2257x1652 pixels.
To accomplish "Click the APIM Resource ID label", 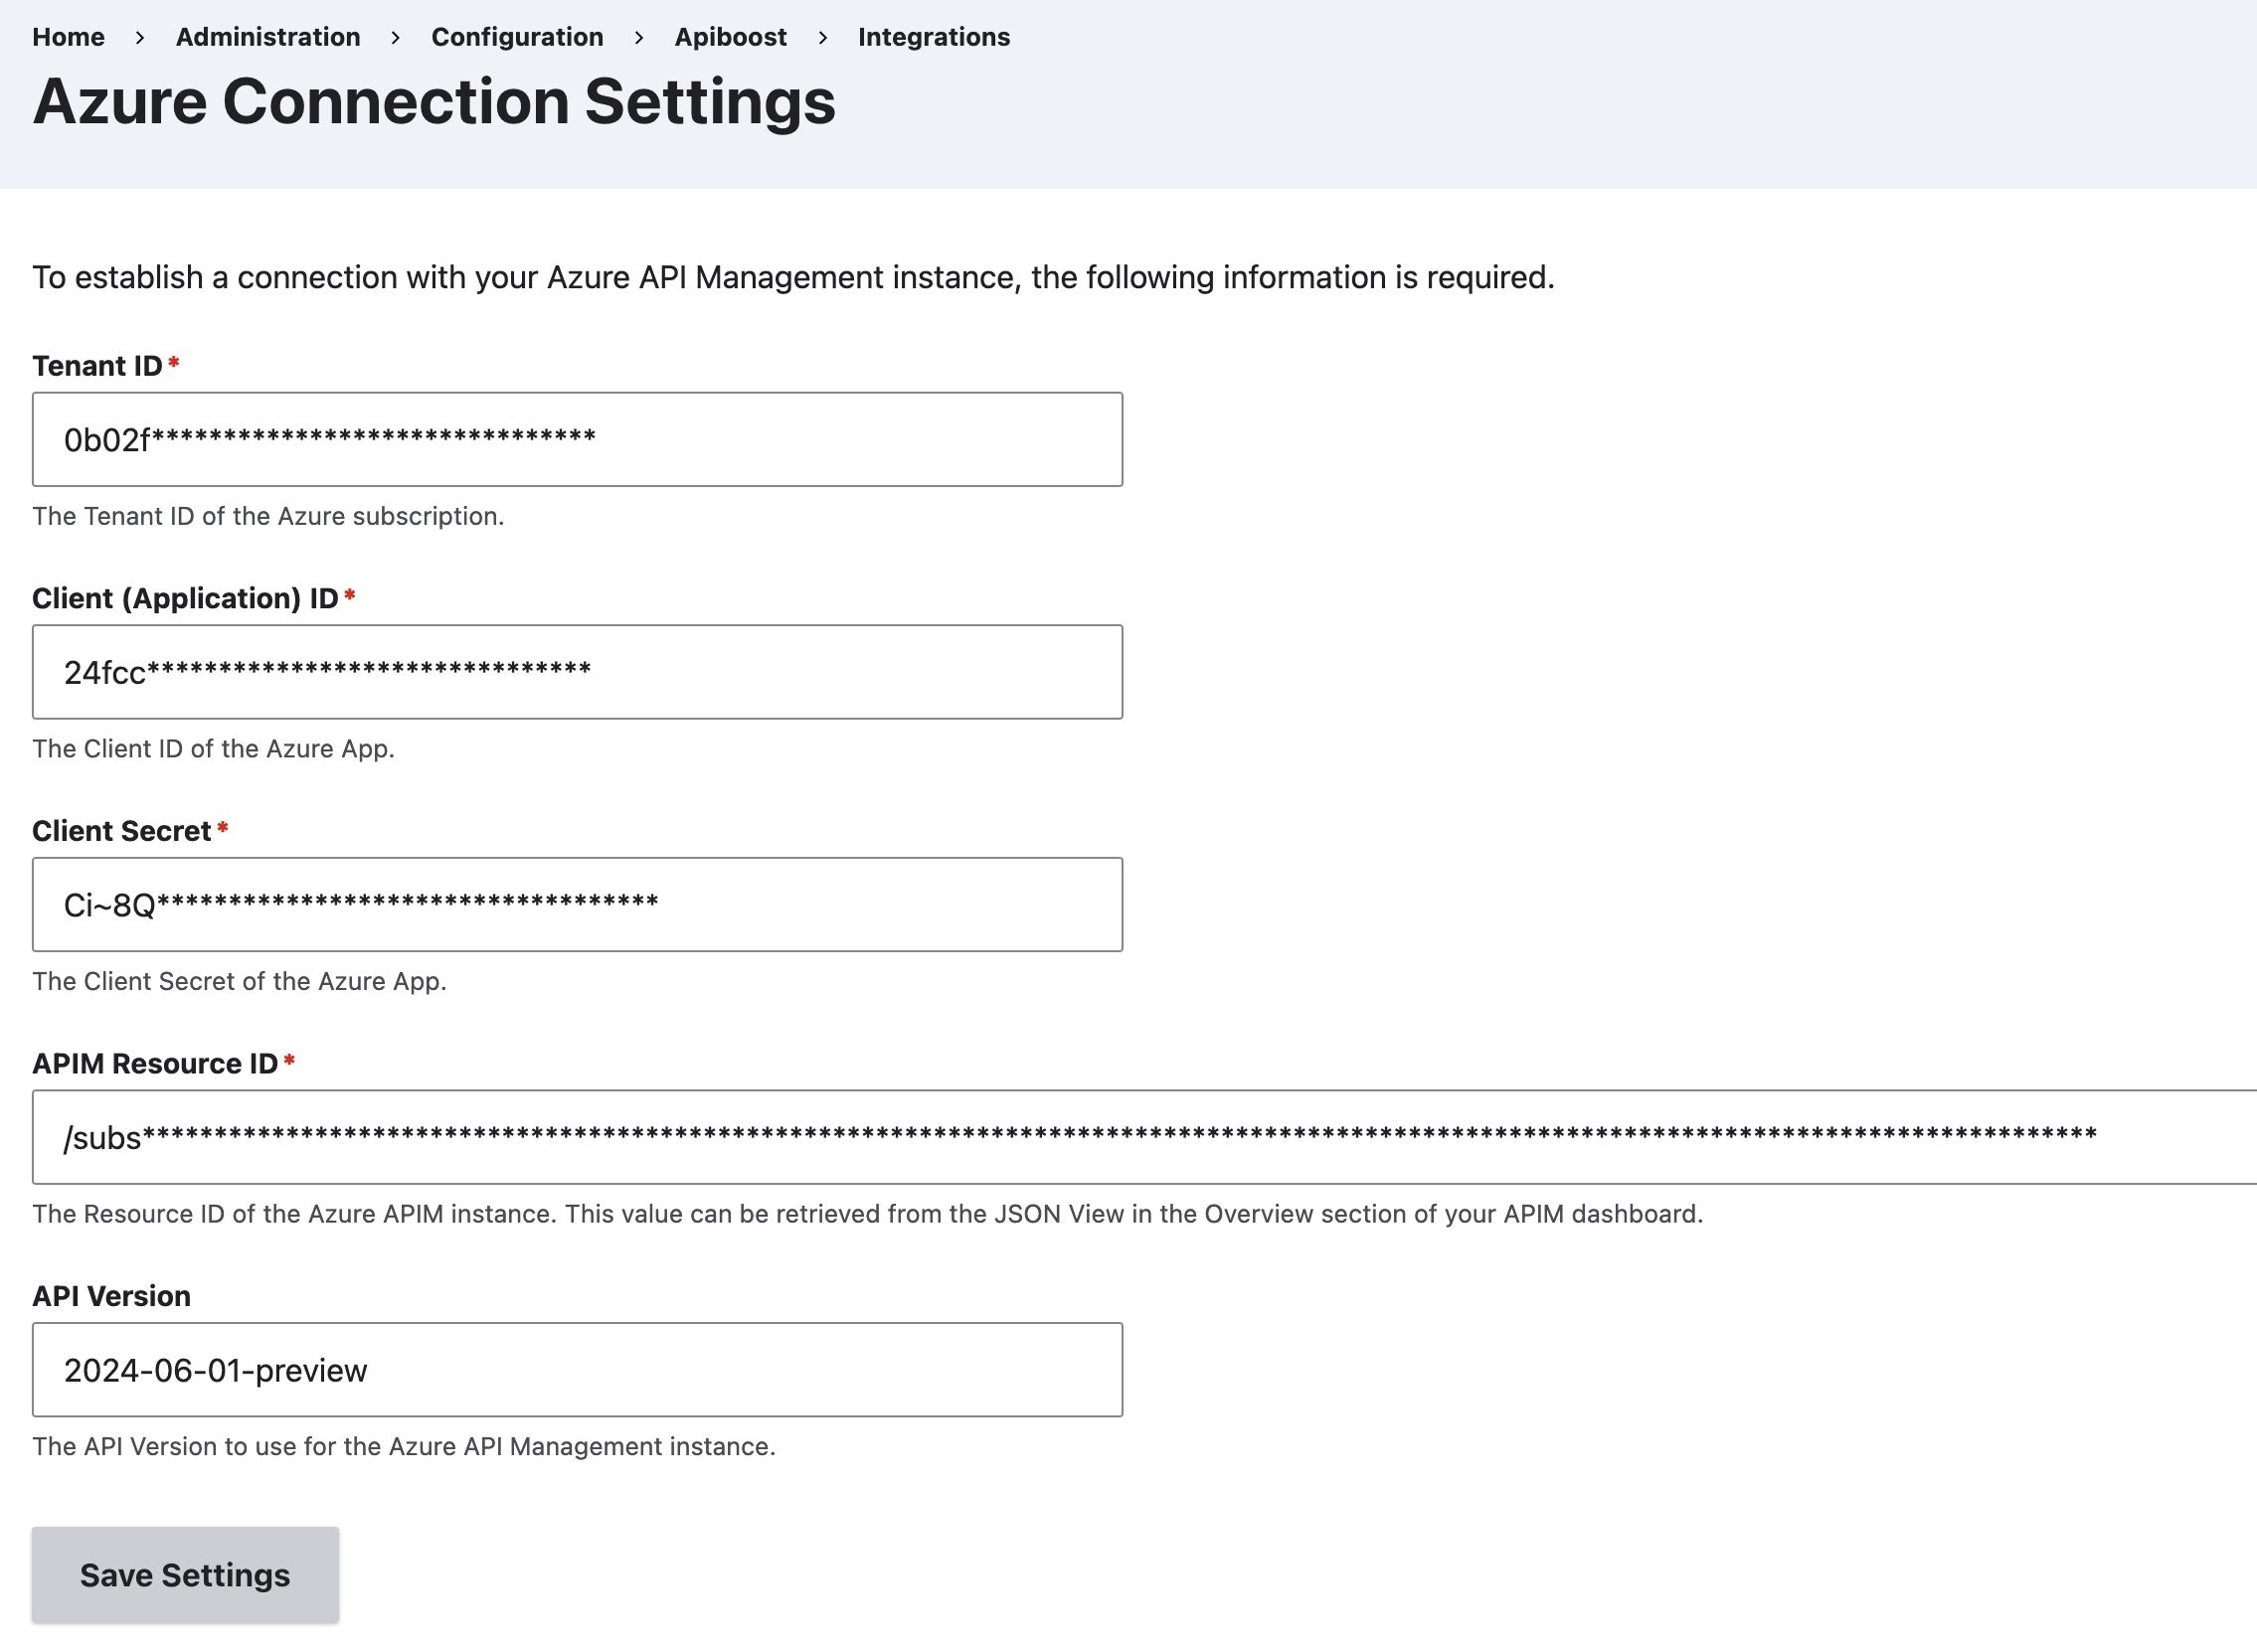I will click(155, 1063).
